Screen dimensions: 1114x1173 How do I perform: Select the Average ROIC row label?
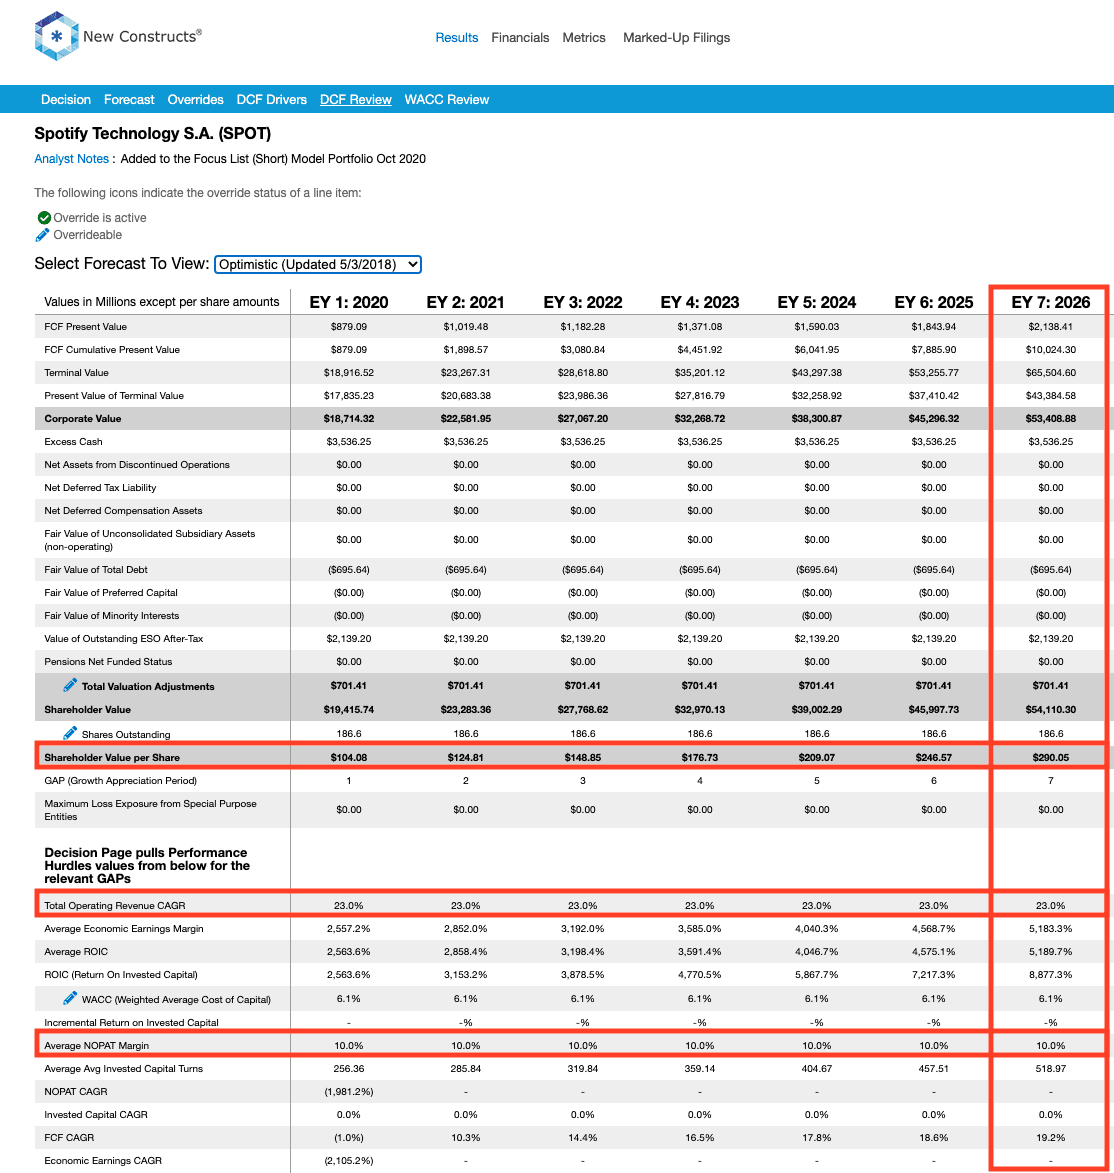click(x=76, y=952)
